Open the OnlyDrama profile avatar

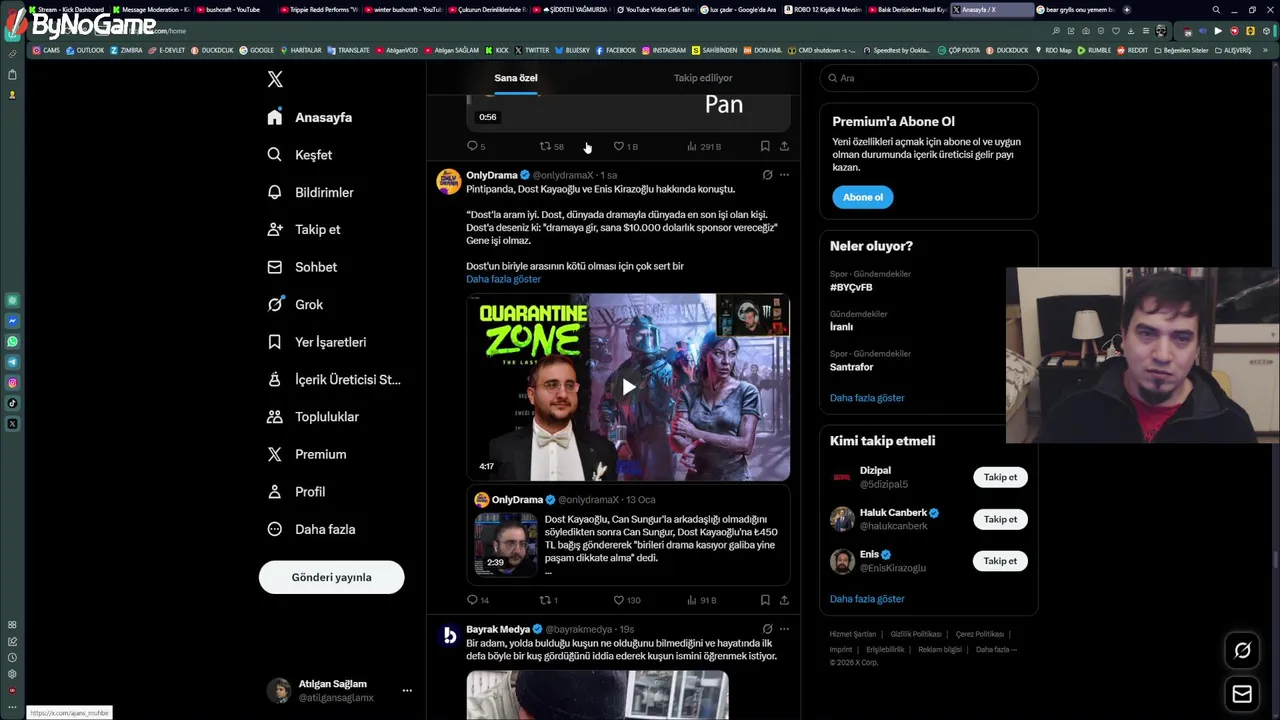pyautogui.click(x=449, y=181)
